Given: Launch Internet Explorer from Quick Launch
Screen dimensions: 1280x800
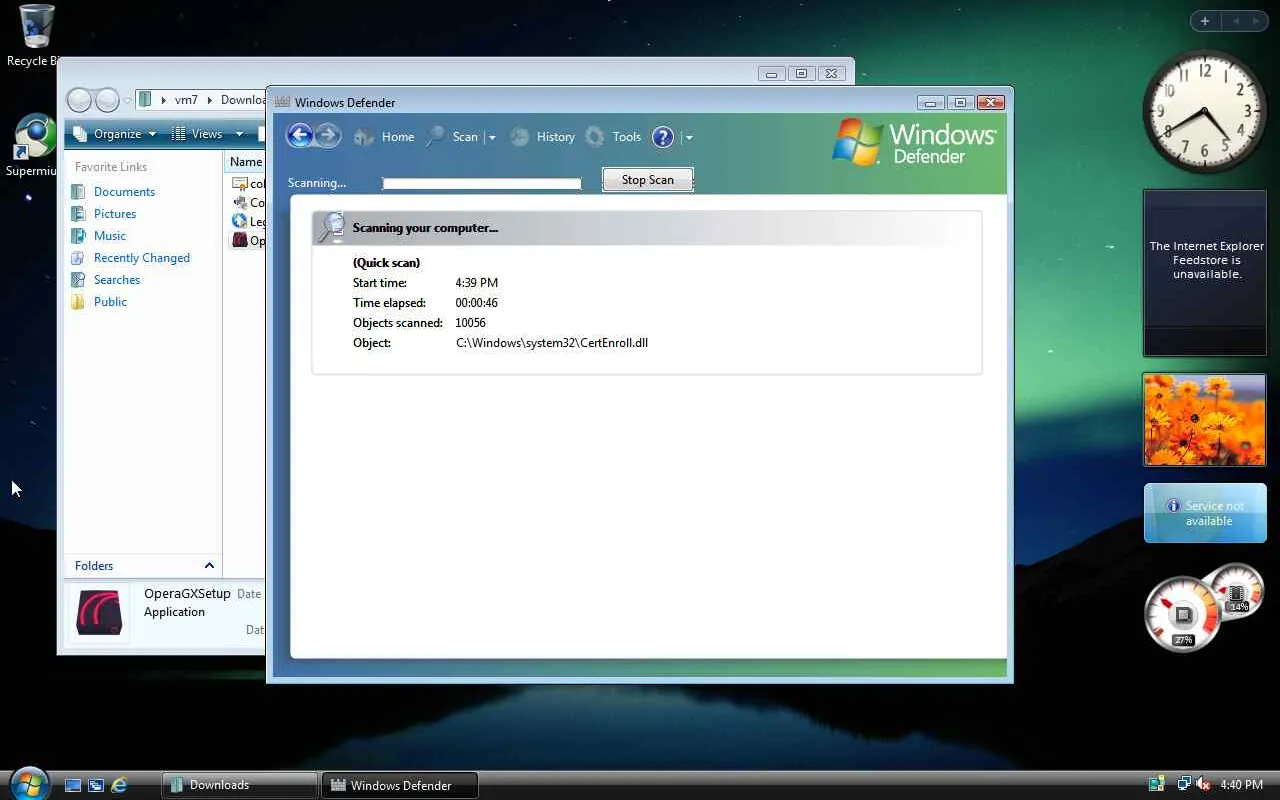Looking at the screenshot, I should pyautogui.click(x=119, y=785).
